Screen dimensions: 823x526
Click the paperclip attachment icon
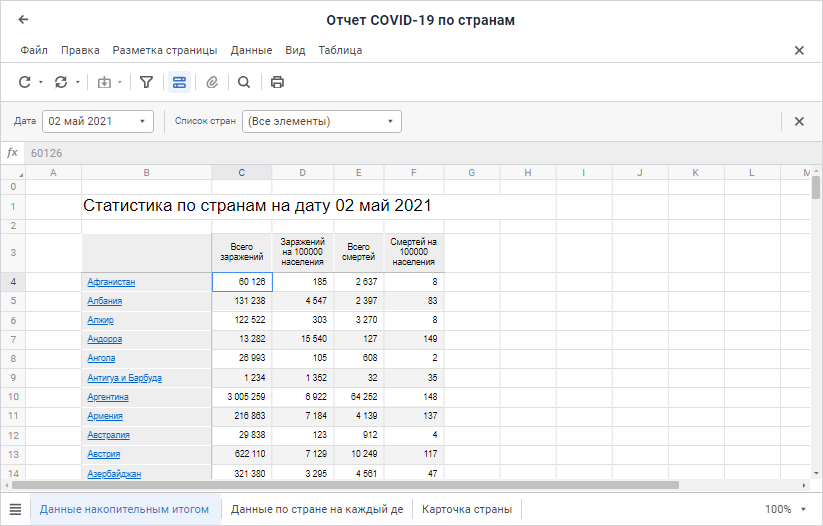click(212, 82)
